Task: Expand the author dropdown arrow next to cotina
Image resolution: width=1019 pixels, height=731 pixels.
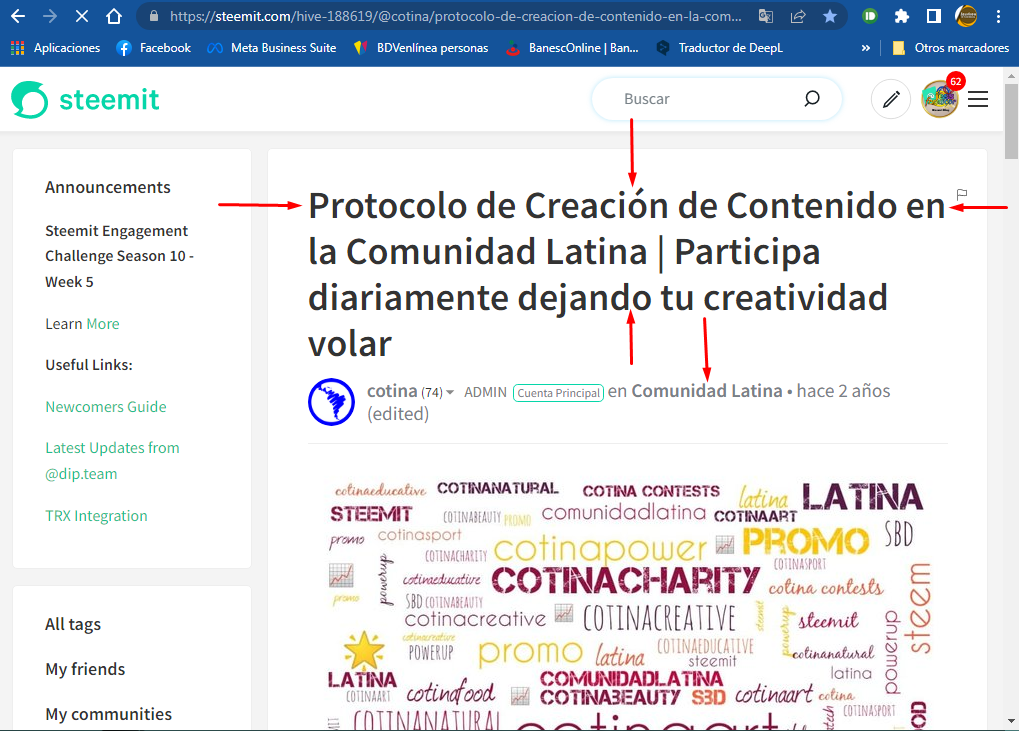Action: [450, 392]
